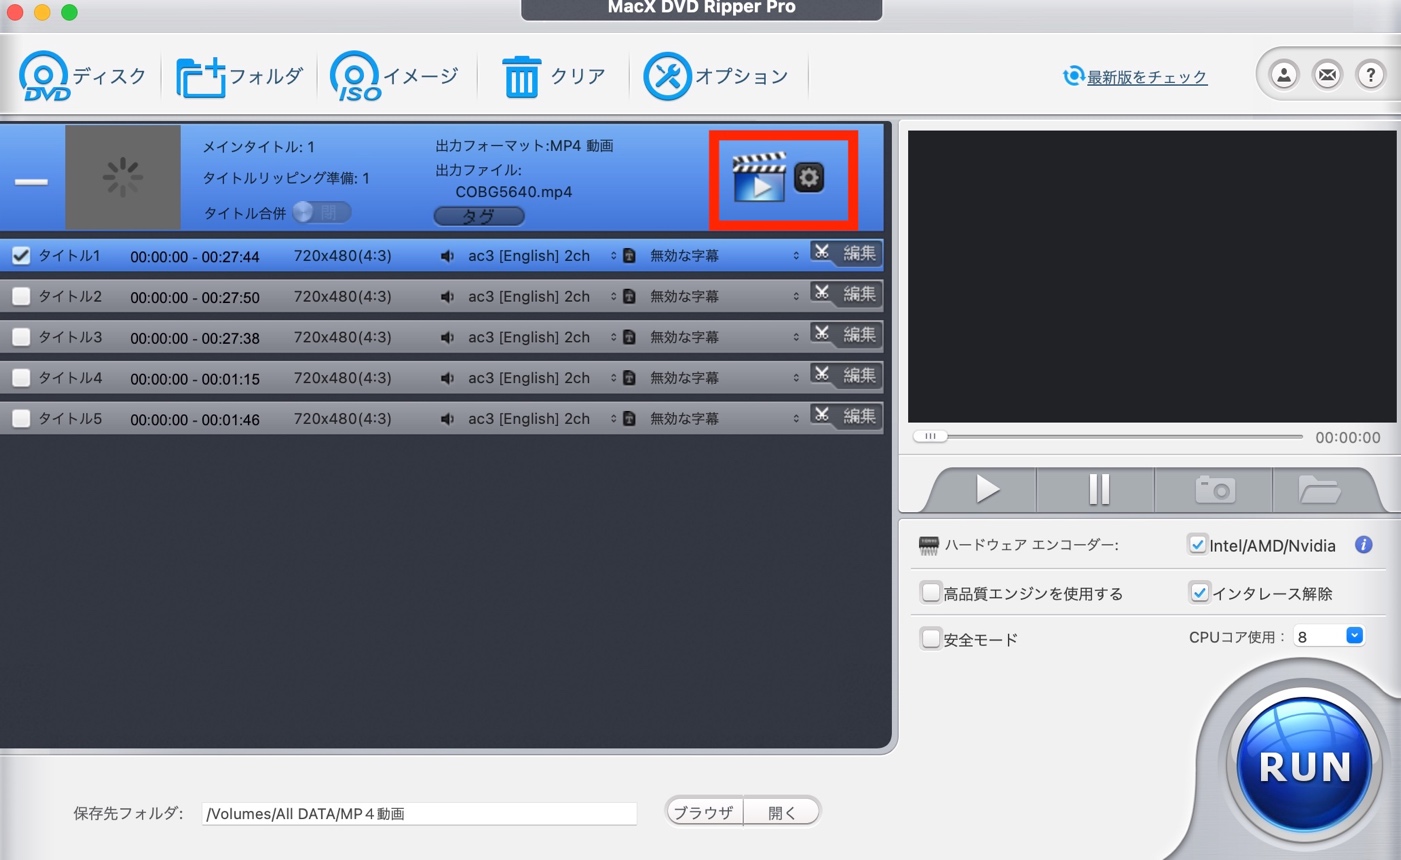Enable 高品質エンジンを使用する checkbox

pos(930,593)
